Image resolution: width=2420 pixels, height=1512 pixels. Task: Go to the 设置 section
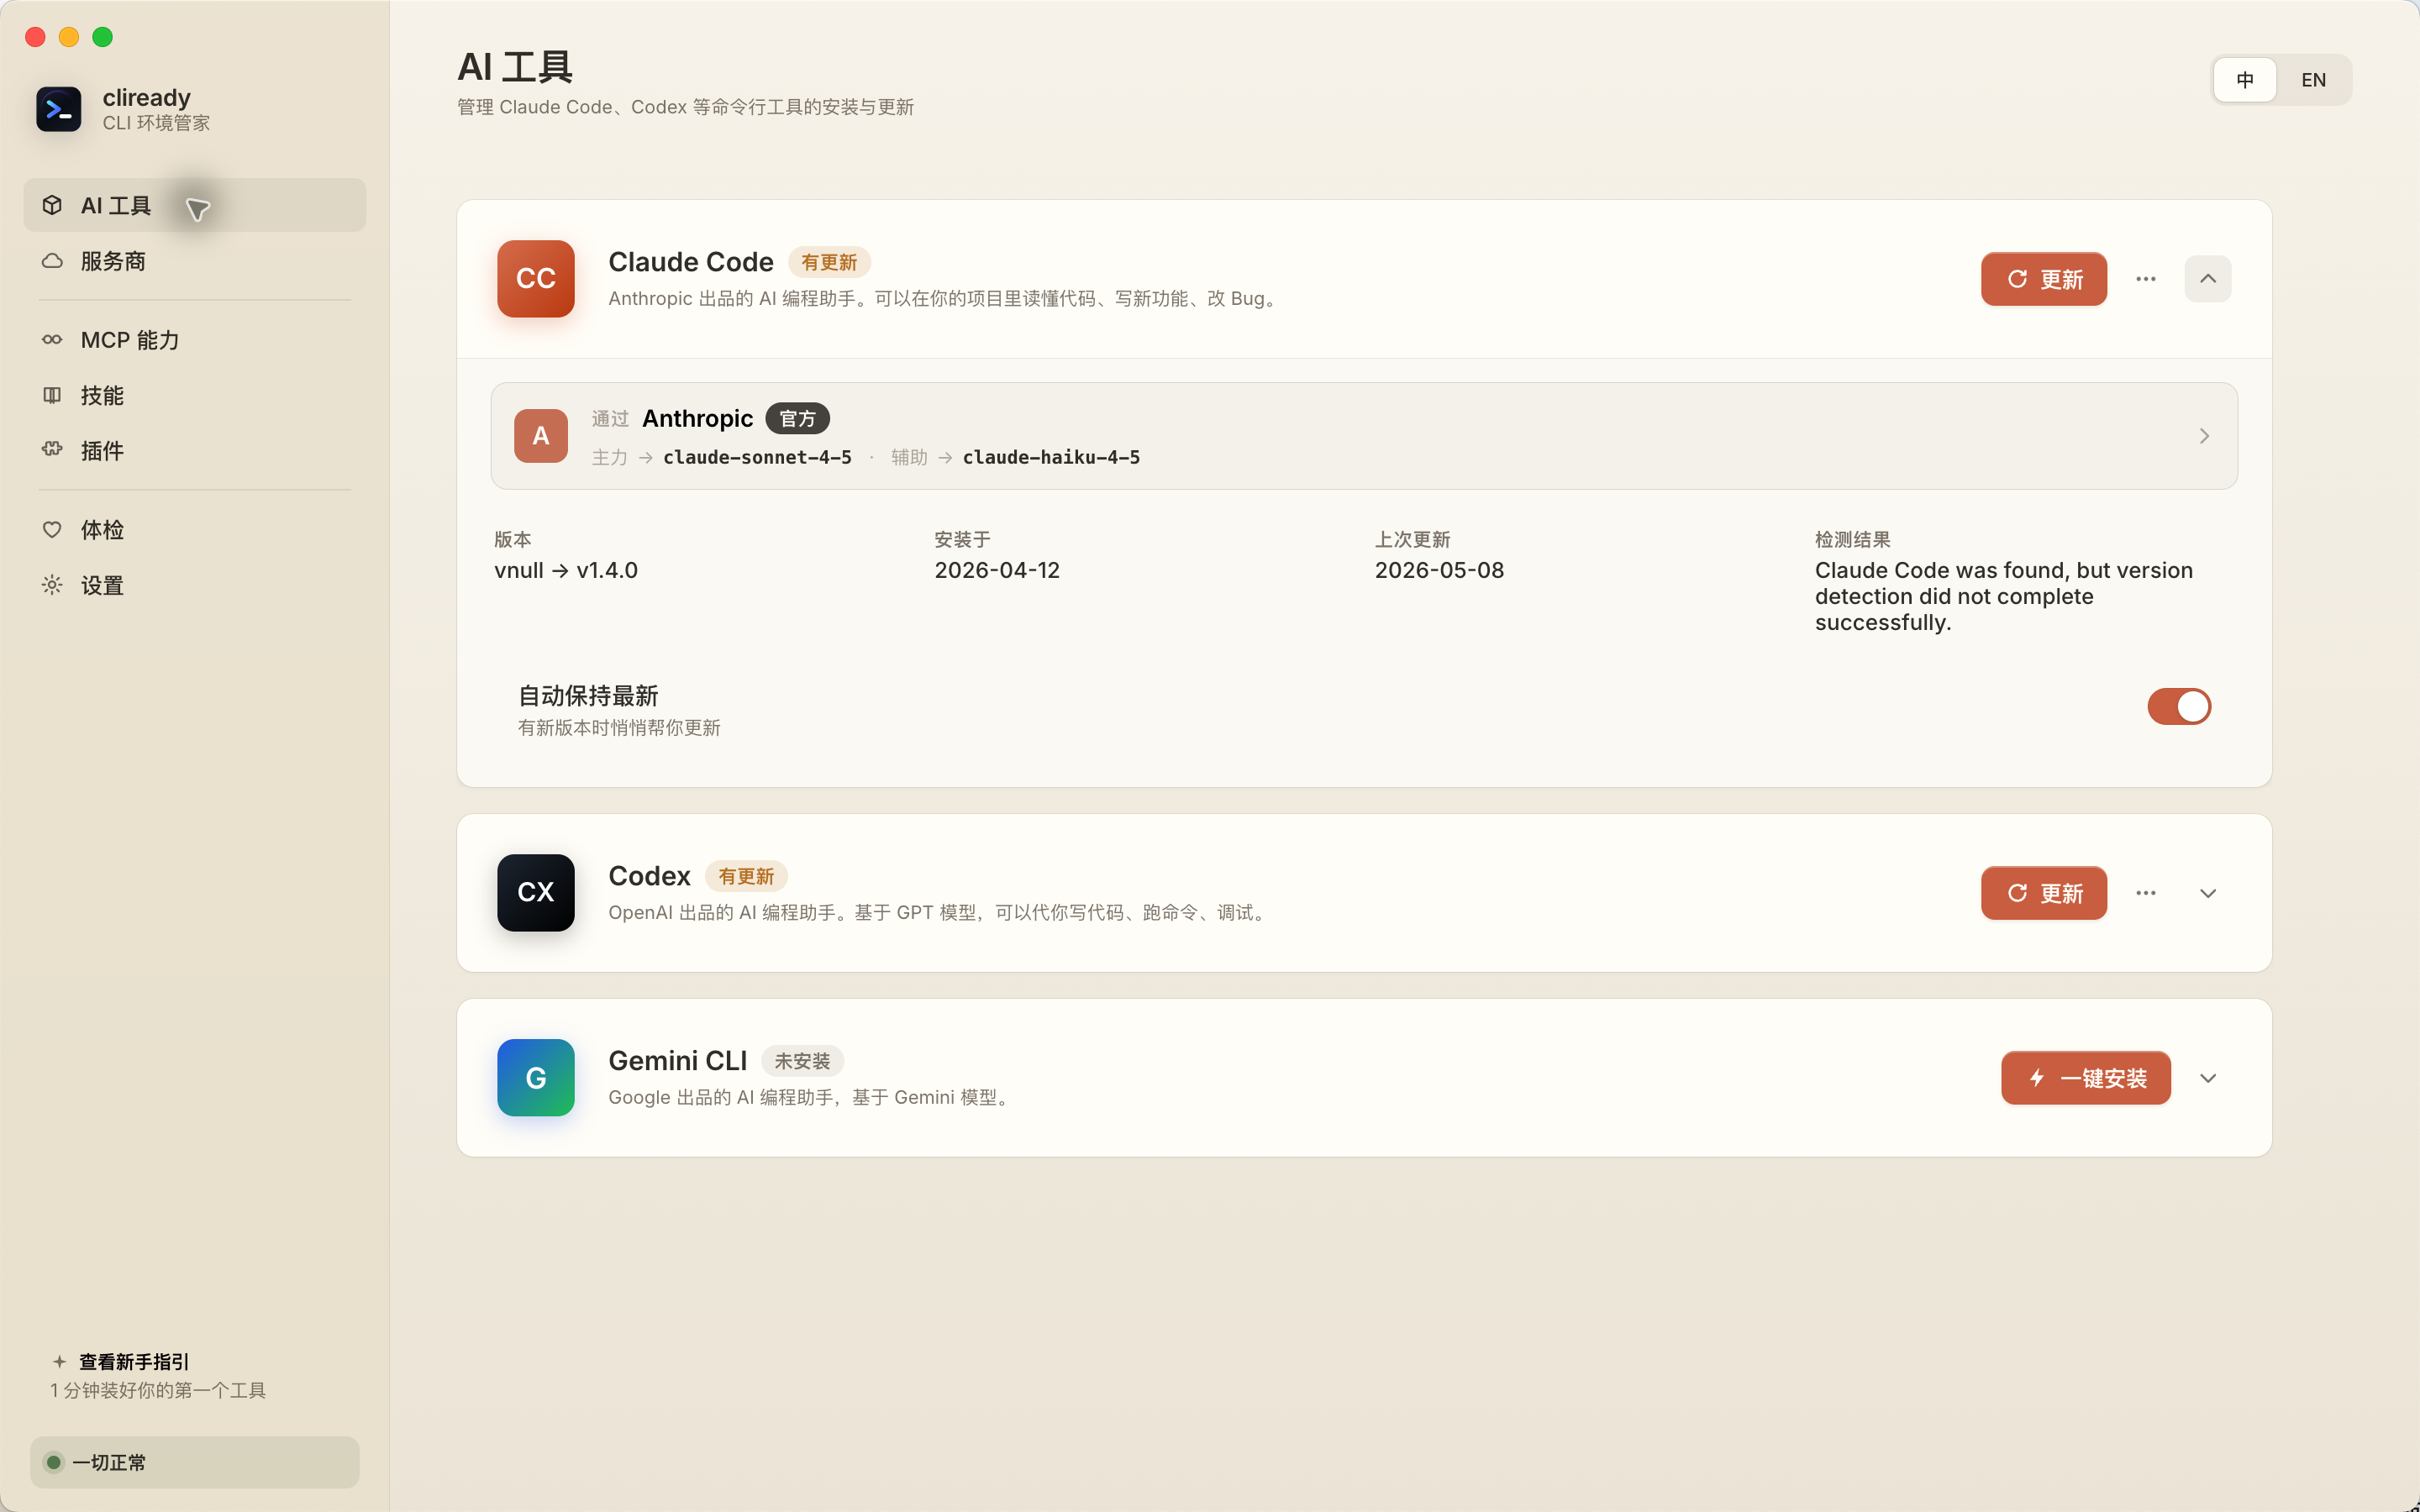[x=195, y=585]
